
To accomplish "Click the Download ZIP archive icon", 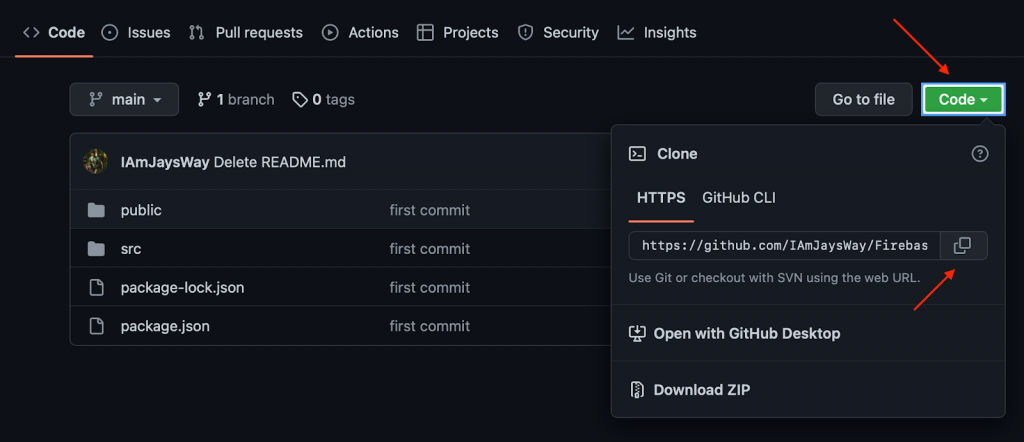I will tap(637, 390).
